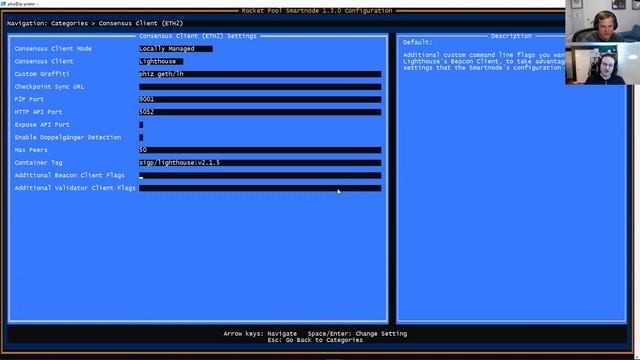Click the terminal window title bar icon

3,3
